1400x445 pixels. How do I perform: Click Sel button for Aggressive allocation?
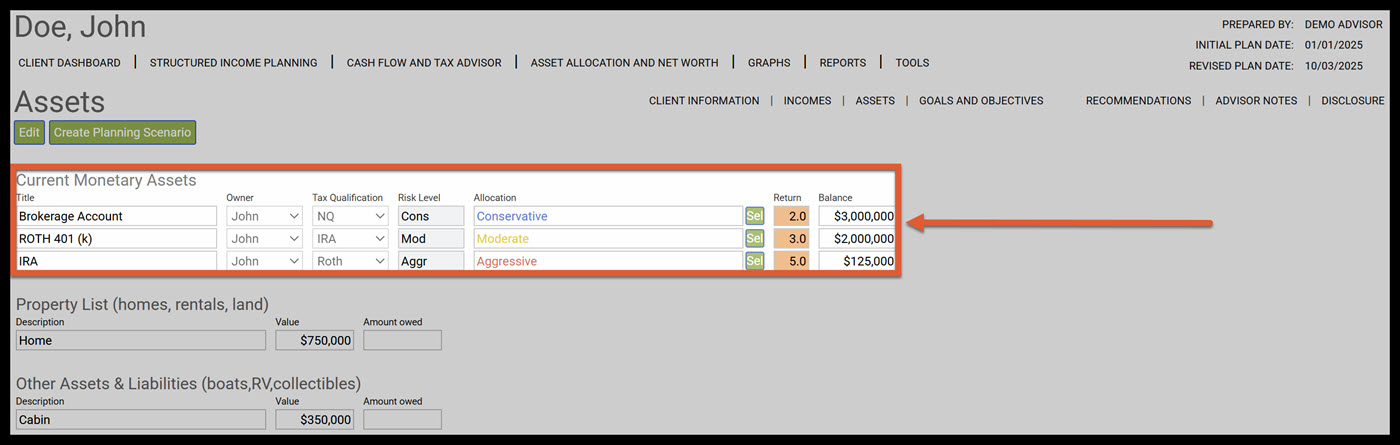755,261
